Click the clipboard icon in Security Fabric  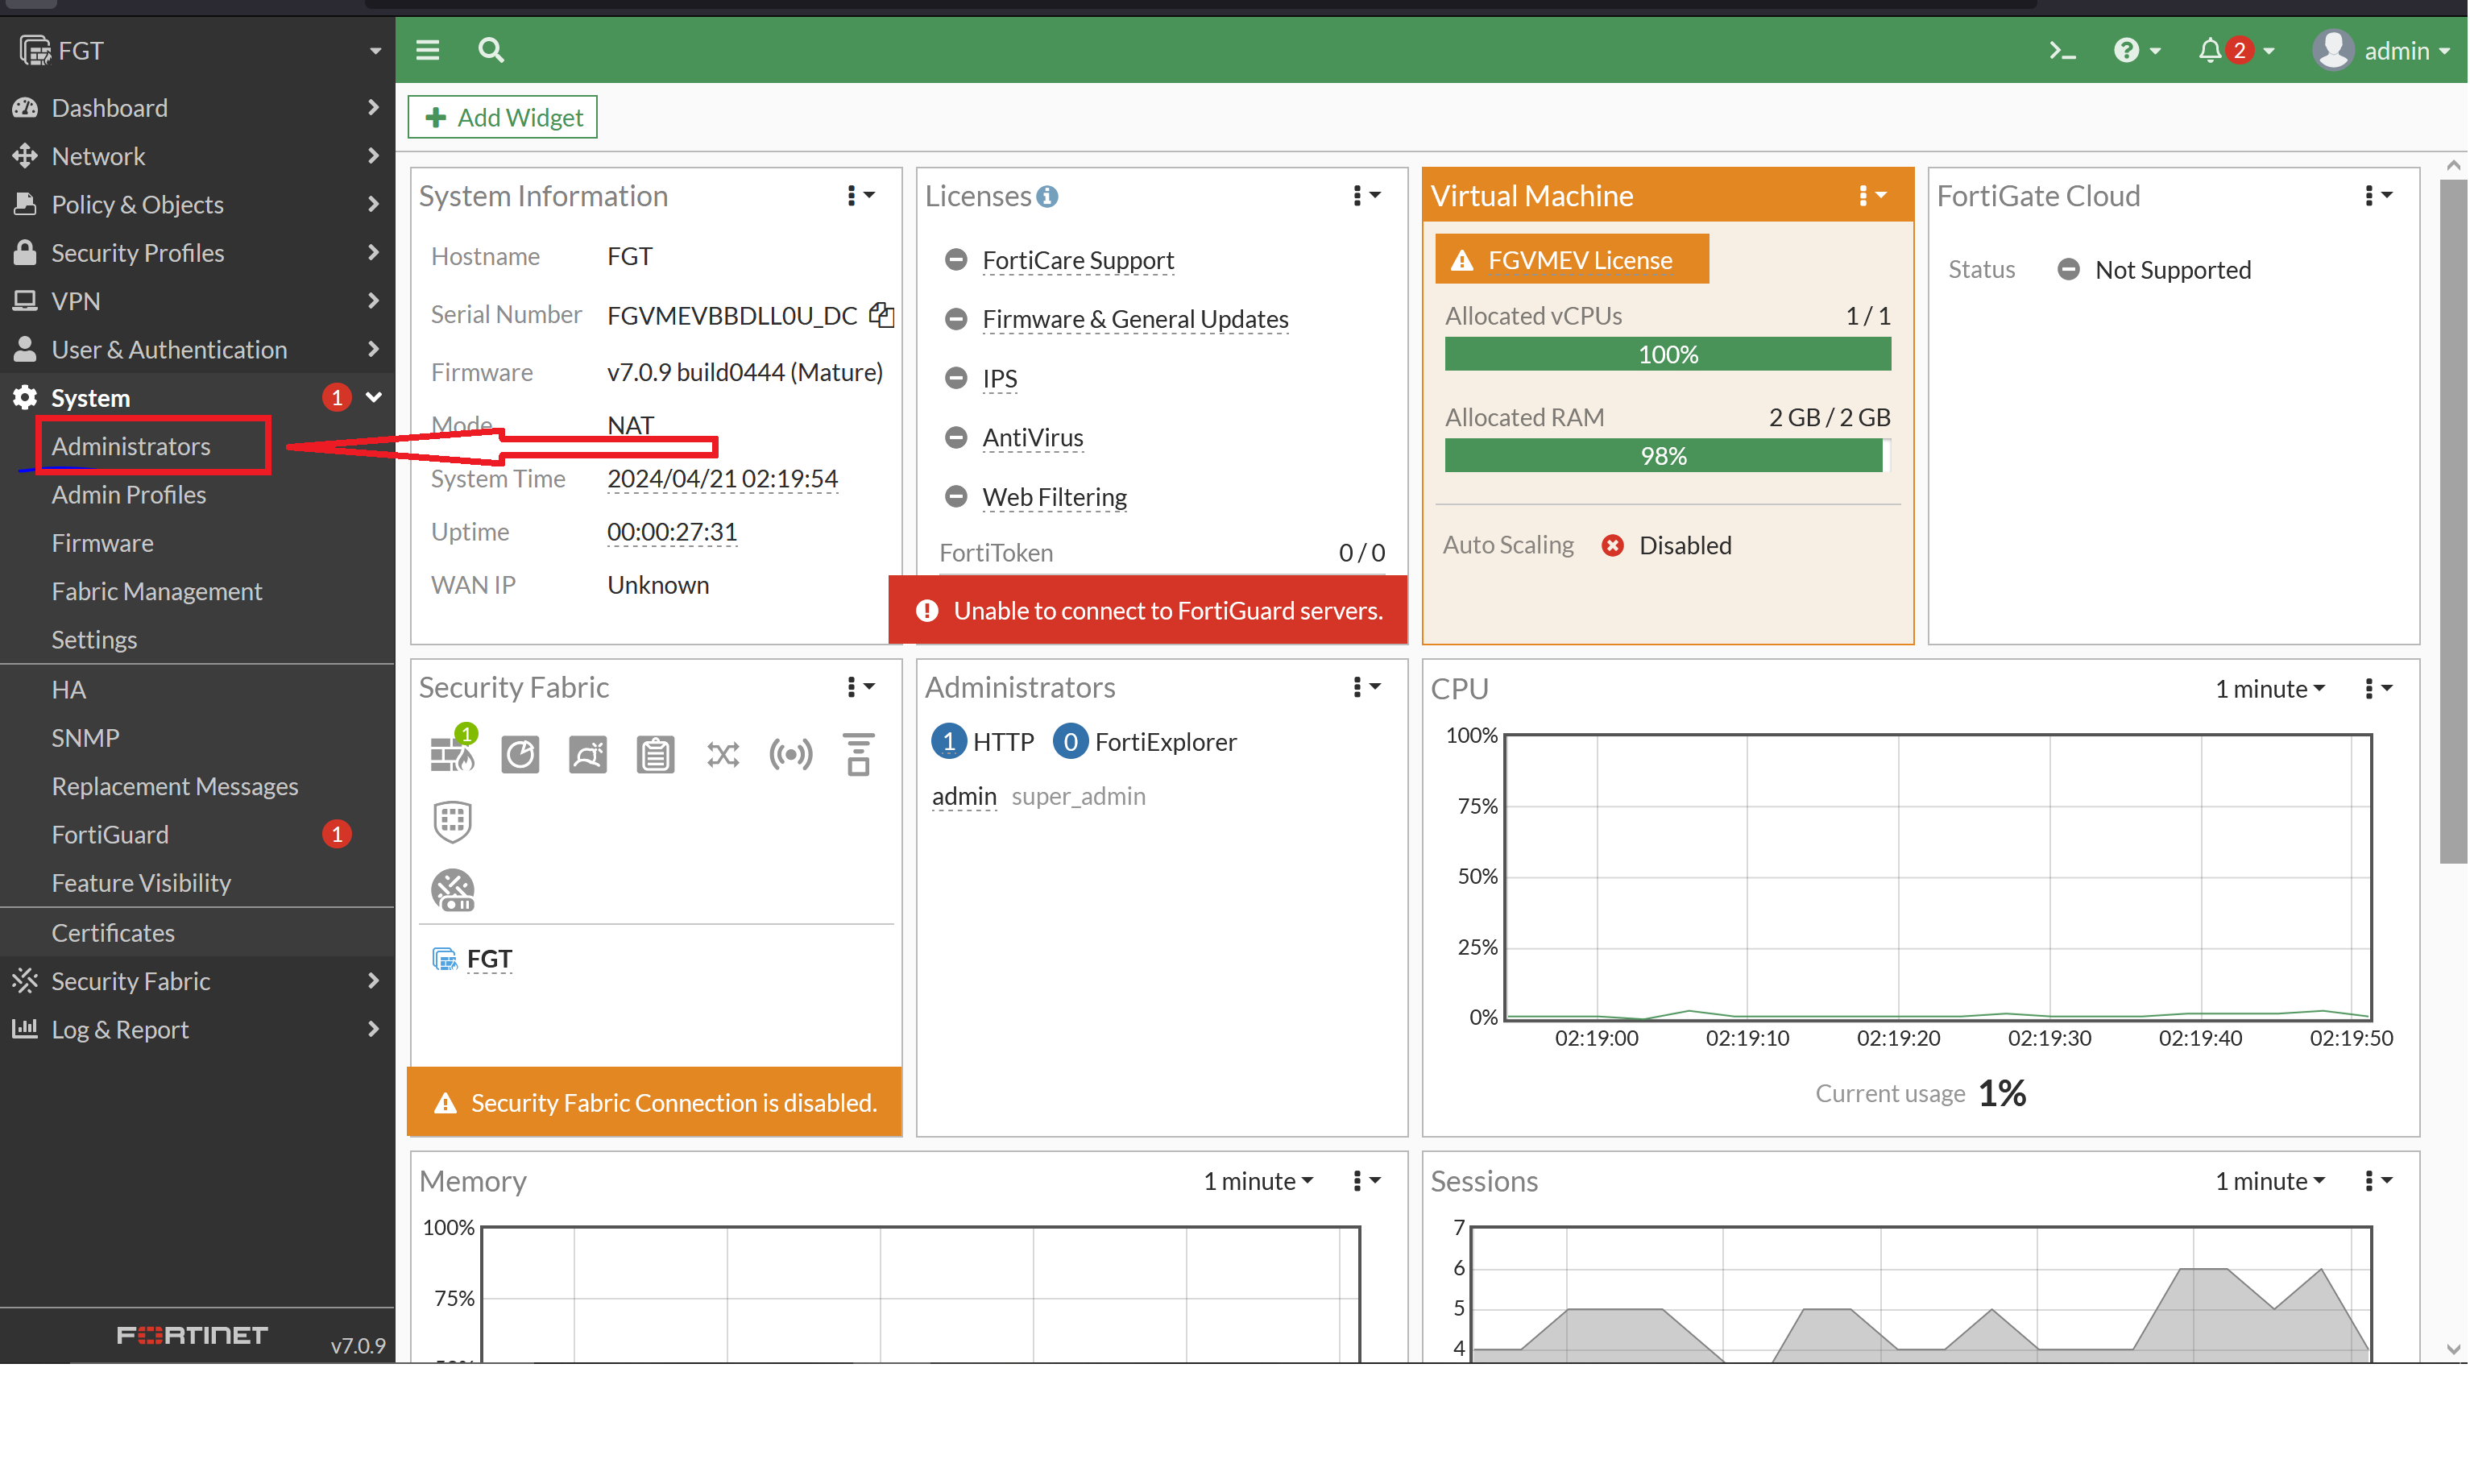point(655,755)
